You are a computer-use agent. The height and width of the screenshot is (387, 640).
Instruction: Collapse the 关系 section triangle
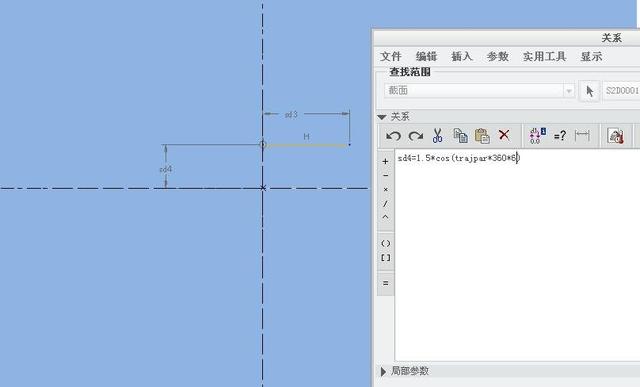382,117
